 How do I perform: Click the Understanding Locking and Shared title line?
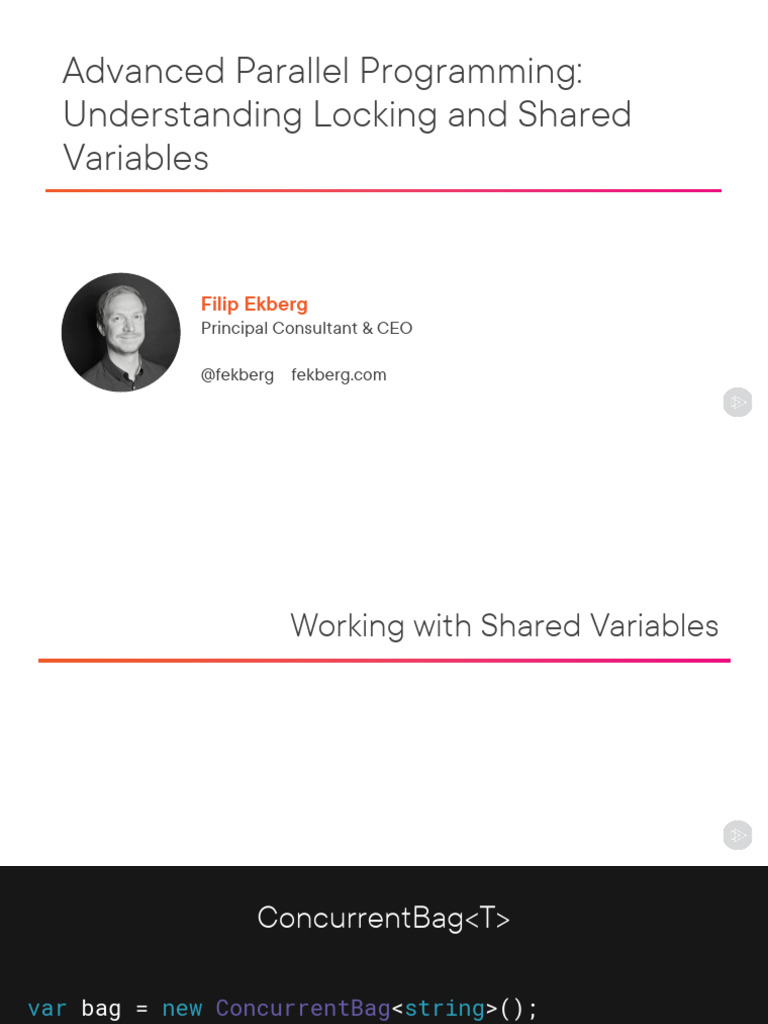click(347, 115)
